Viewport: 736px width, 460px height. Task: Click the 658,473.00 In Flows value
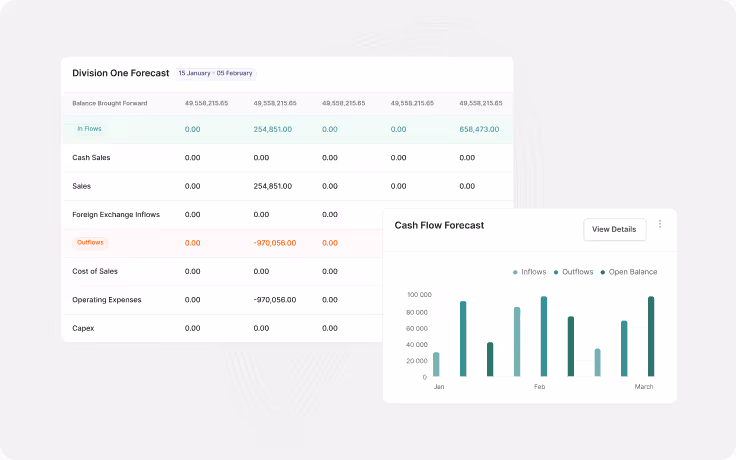479,130
